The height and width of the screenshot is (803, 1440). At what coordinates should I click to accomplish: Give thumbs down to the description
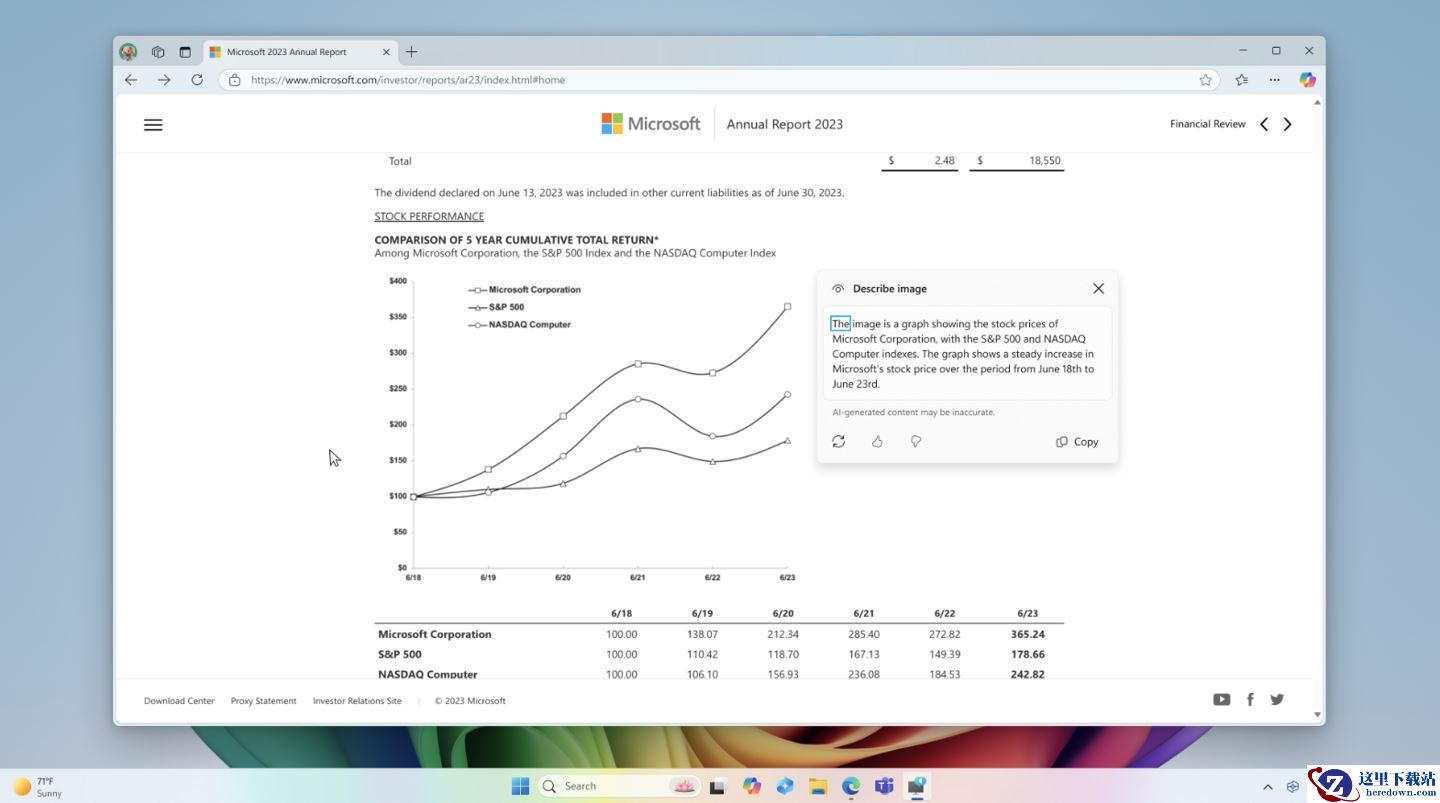pyautogui.click(x=915, y=441)
